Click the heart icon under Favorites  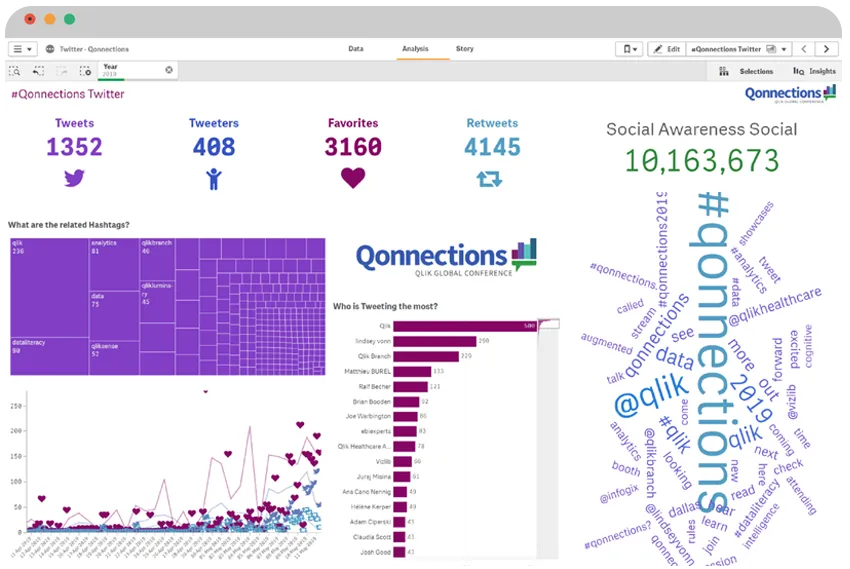tap(353, 178)
